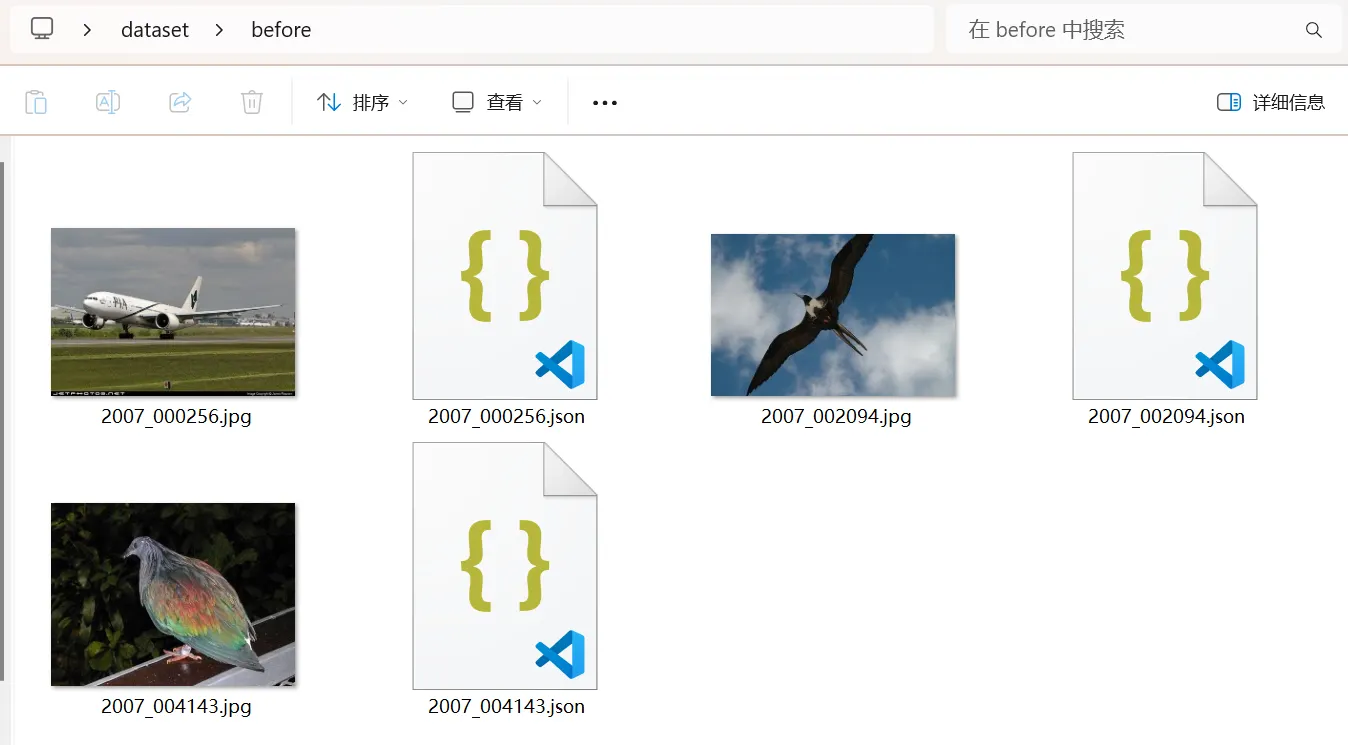Open the 排序 sort dropdown
Viewport: 1348px width, 745px height.
(x=362, y=102)
